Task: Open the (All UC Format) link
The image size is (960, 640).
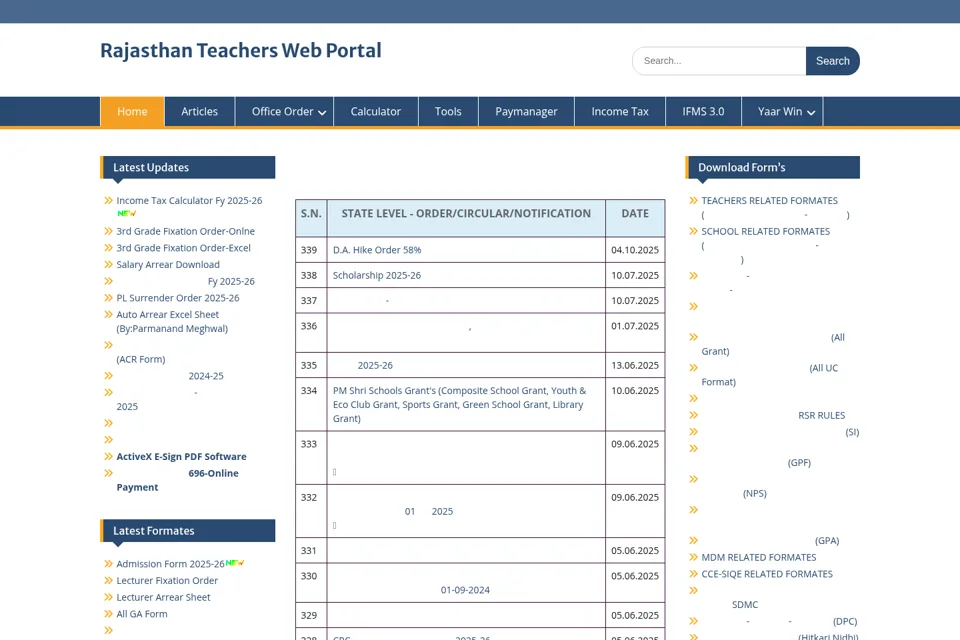Action: point(770,375)
